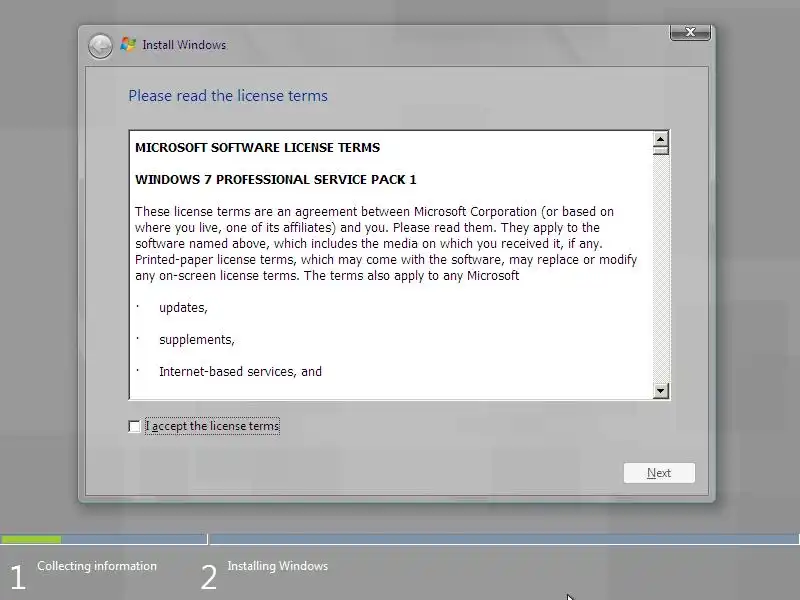Click the 'Collecting information' step label
This screenshot has height=600, width=800.
pyautogui.click(x=97, y=566)
